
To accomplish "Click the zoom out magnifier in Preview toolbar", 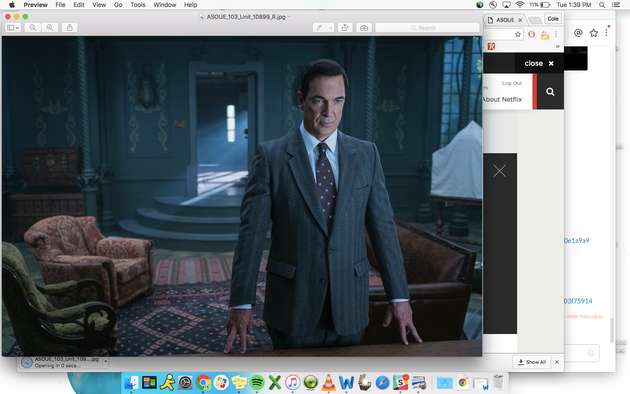I will pos(33,28).
